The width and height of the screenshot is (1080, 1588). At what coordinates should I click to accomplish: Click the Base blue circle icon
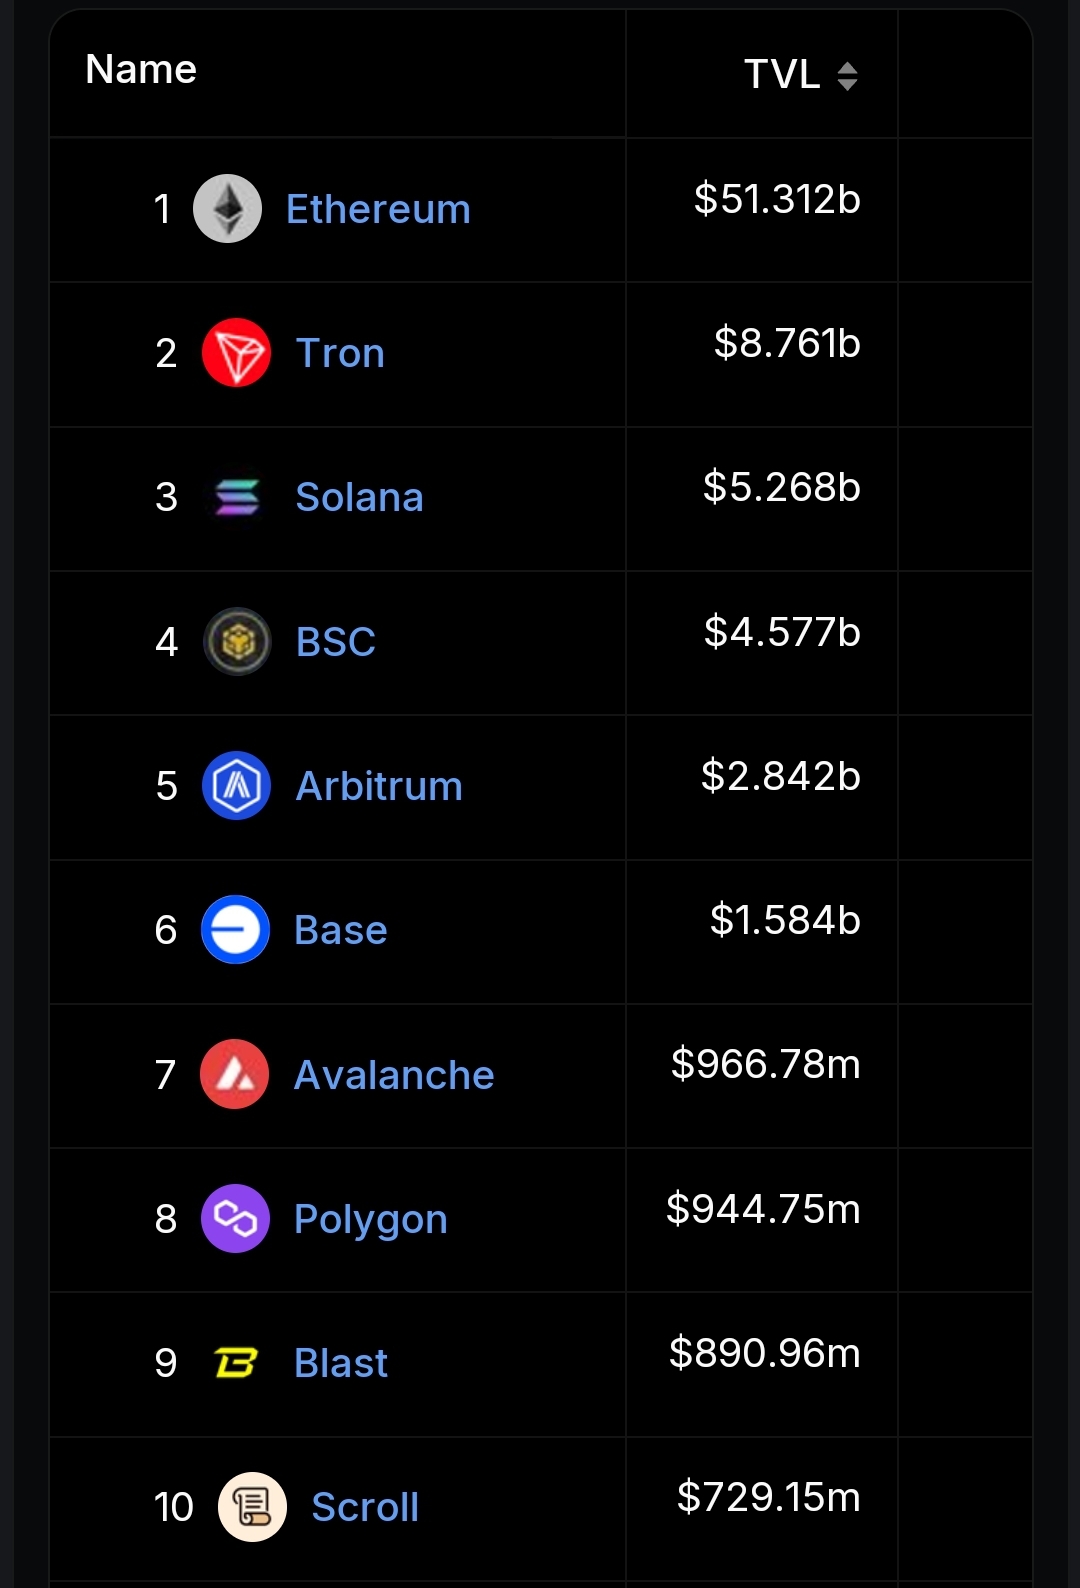click(x=236, y=930)
